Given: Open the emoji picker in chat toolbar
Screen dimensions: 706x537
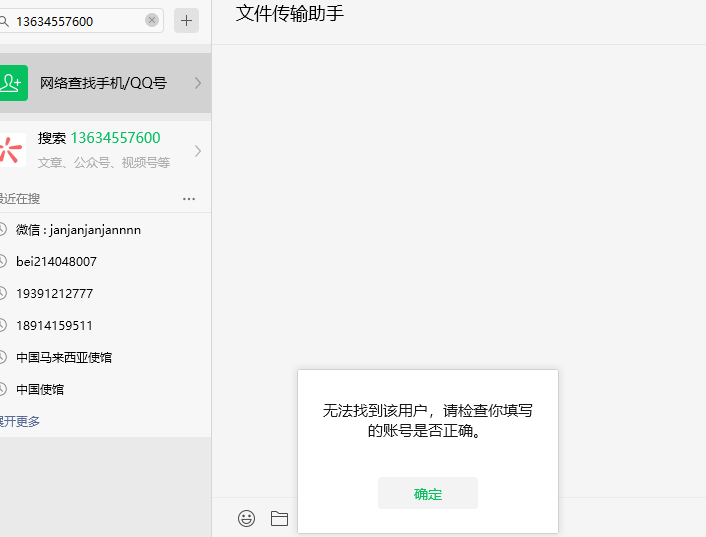Looking at the screenshot, I should click(x=246, y=518).
